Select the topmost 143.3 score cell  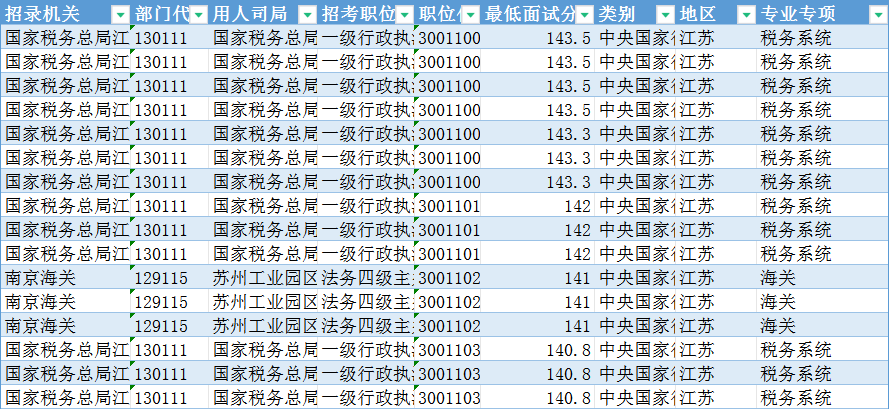pyautogui.click(x=538, y=134)
